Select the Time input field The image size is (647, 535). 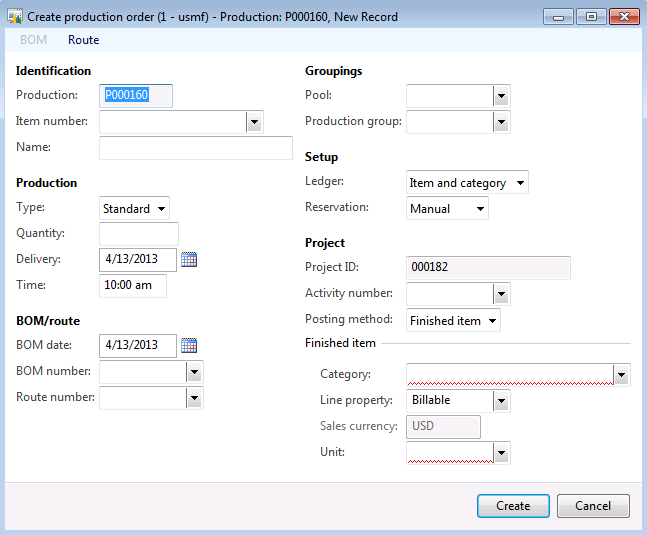133,286
